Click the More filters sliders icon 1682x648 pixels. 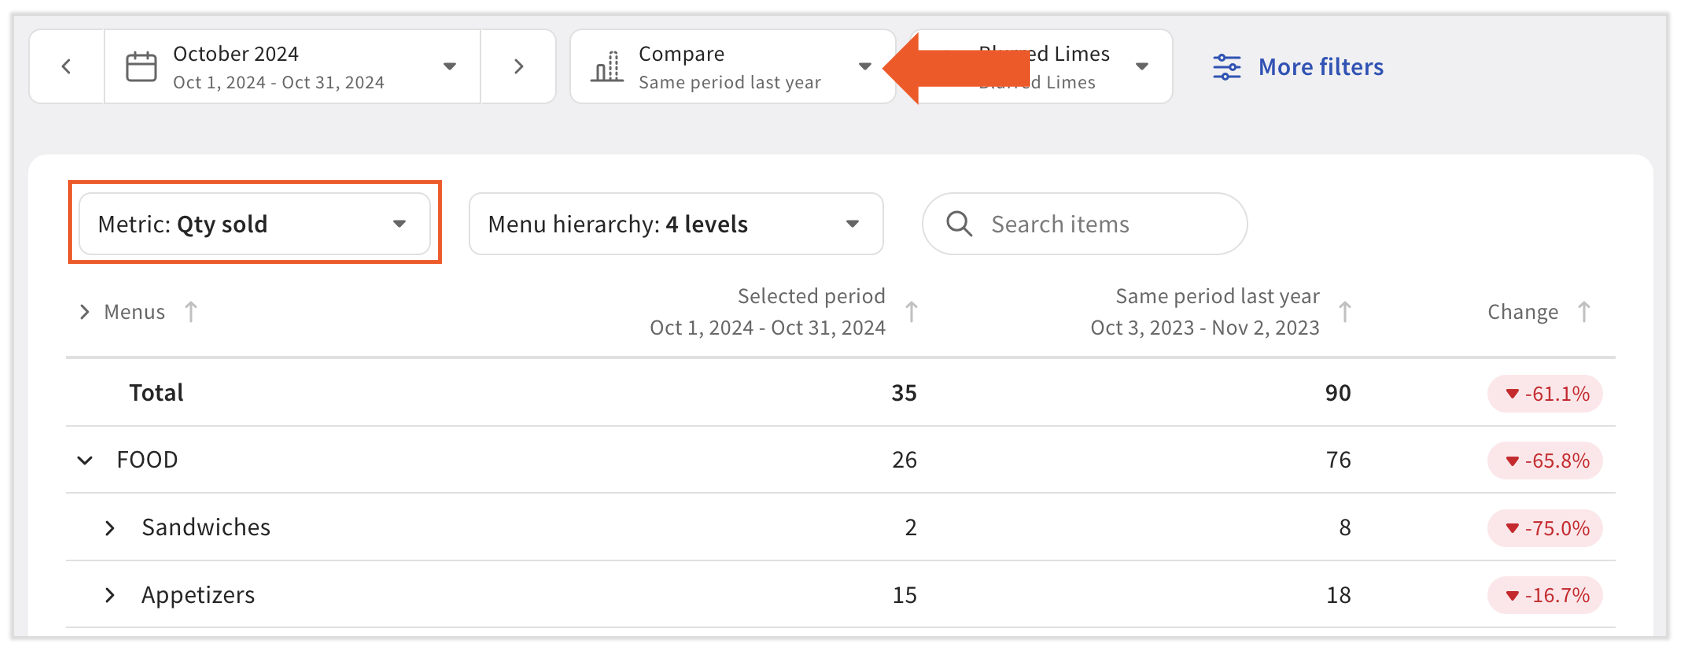point(1227,67)
